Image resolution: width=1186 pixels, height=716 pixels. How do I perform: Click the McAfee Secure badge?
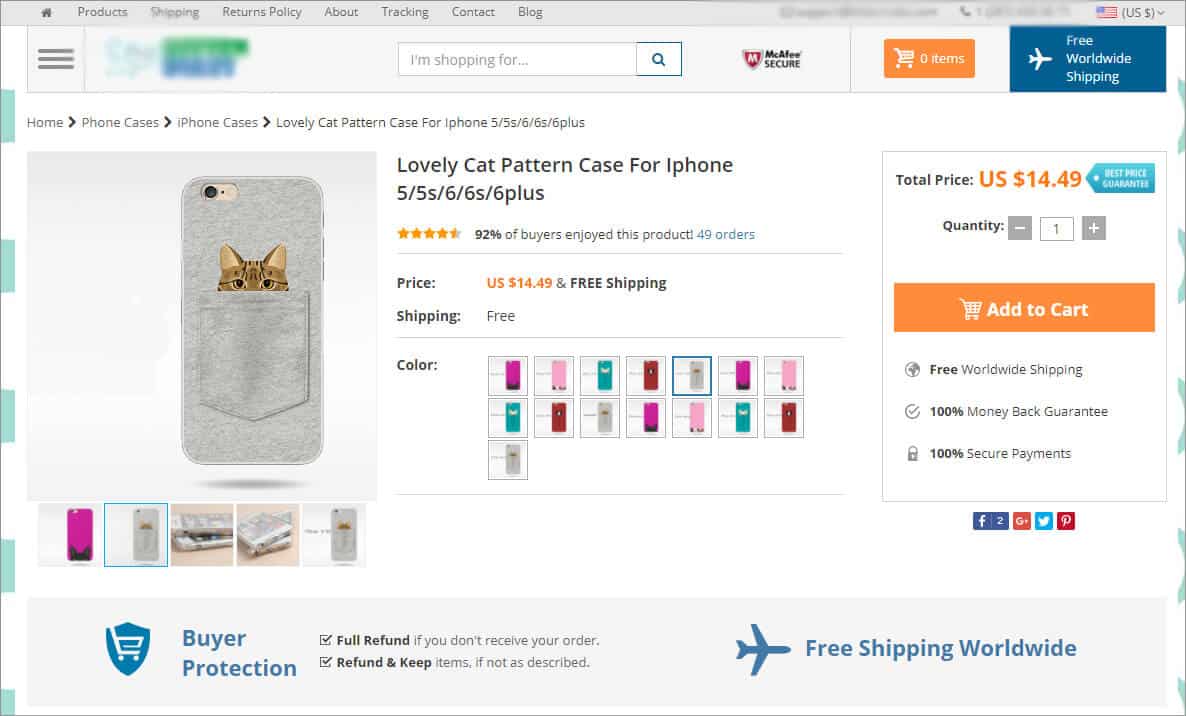[771, 58]
